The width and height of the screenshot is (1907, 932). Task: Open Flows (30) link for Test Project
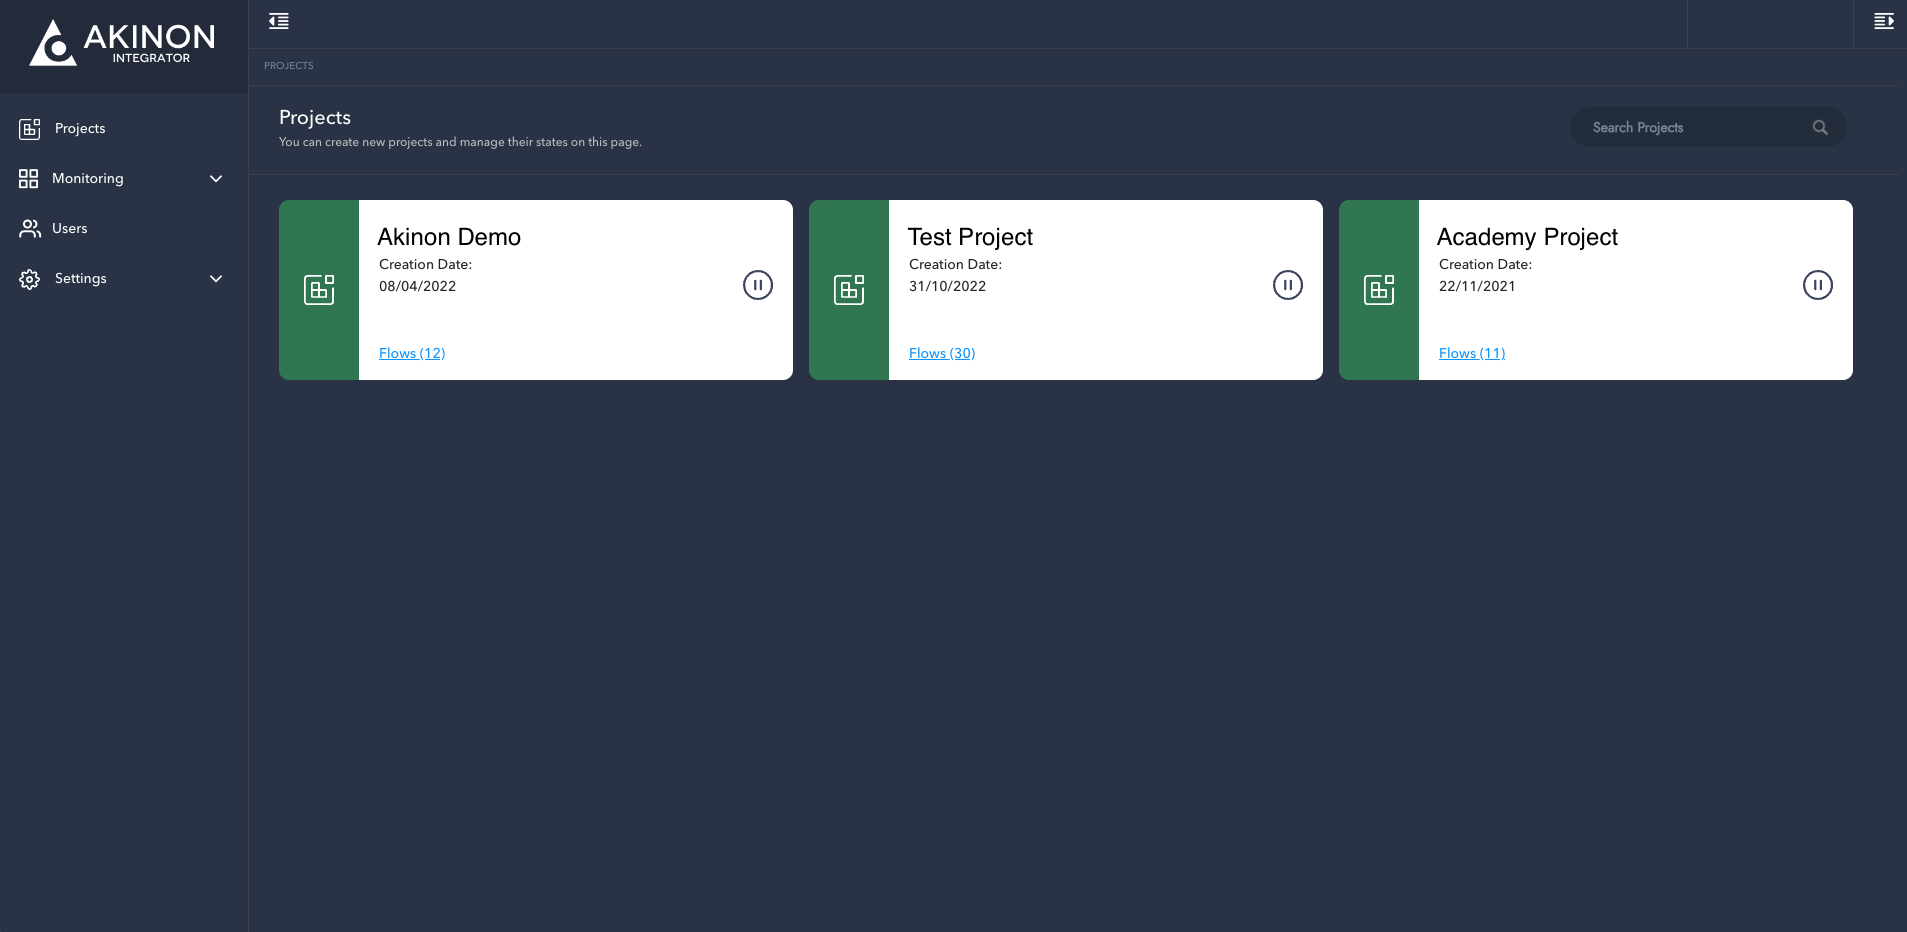coord(942,353)
